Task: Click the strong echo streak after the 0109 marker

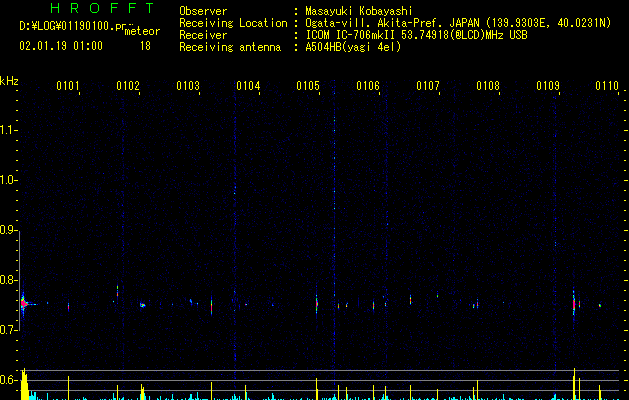Action: (x=574, y=304)
